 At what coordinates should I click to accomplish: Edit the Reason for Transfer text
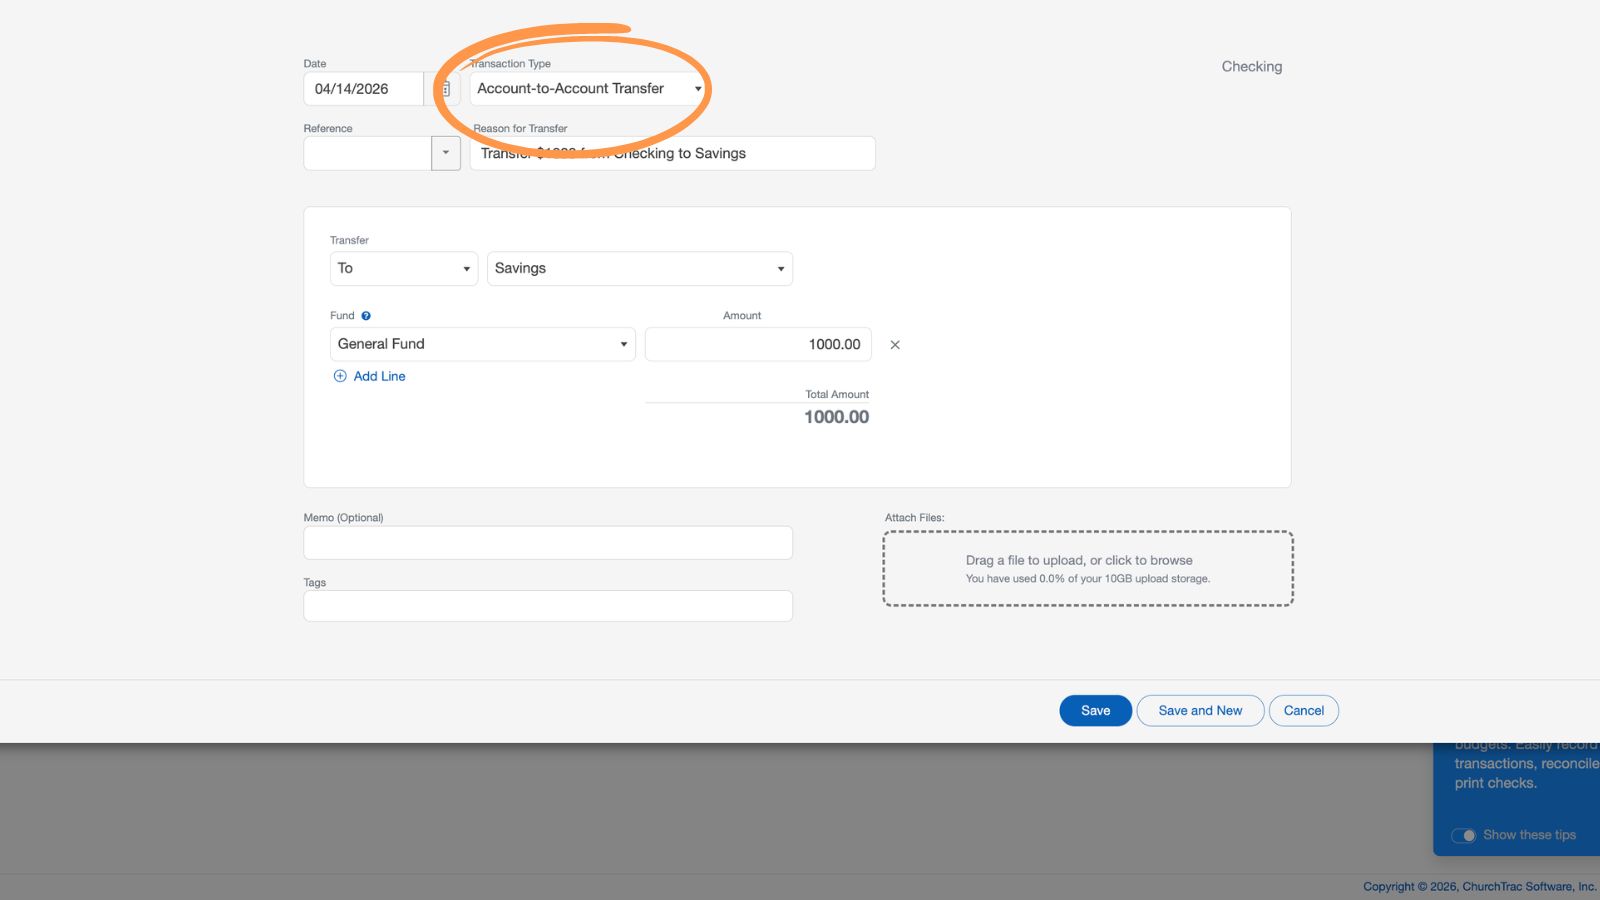point(671,153)
